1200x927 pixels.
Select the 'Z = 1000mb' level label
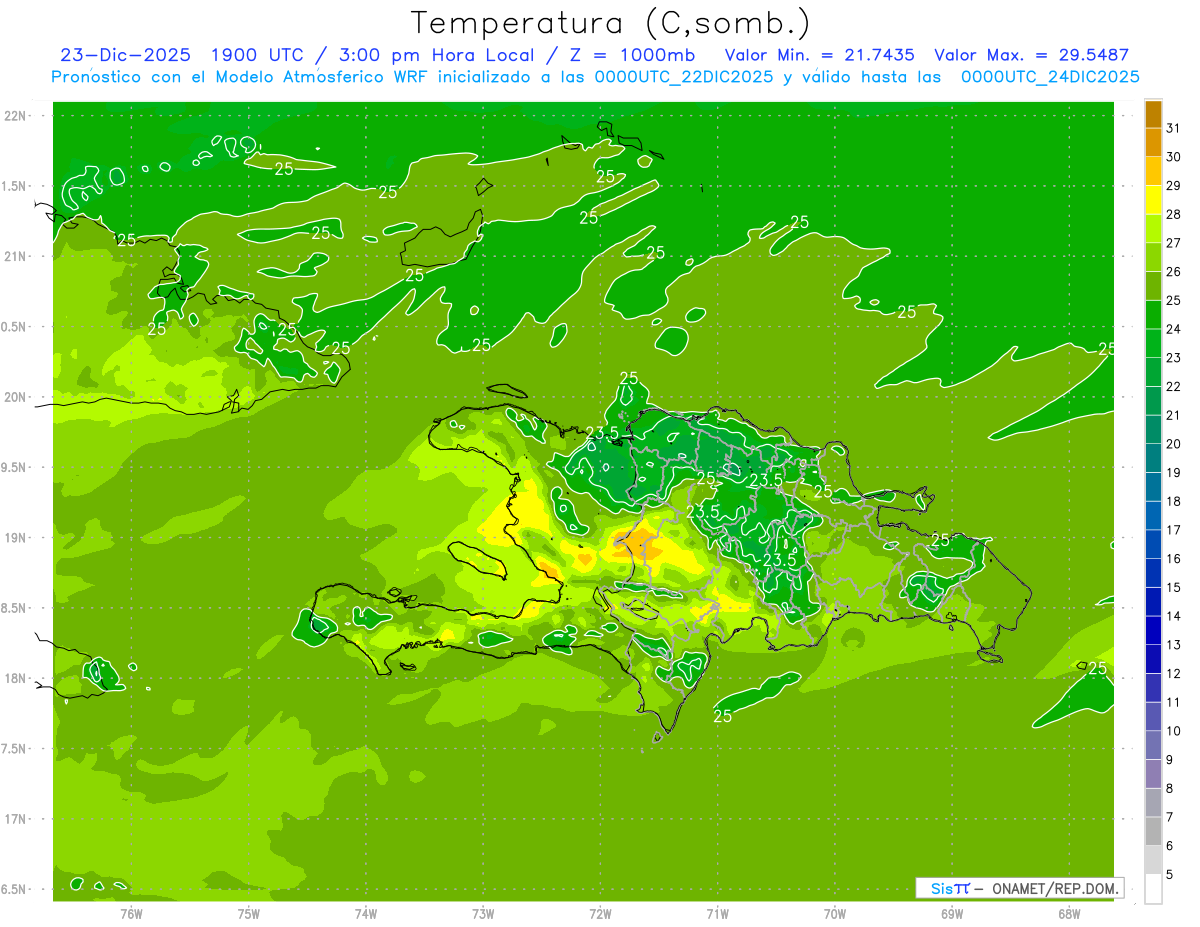click(634, 55)
